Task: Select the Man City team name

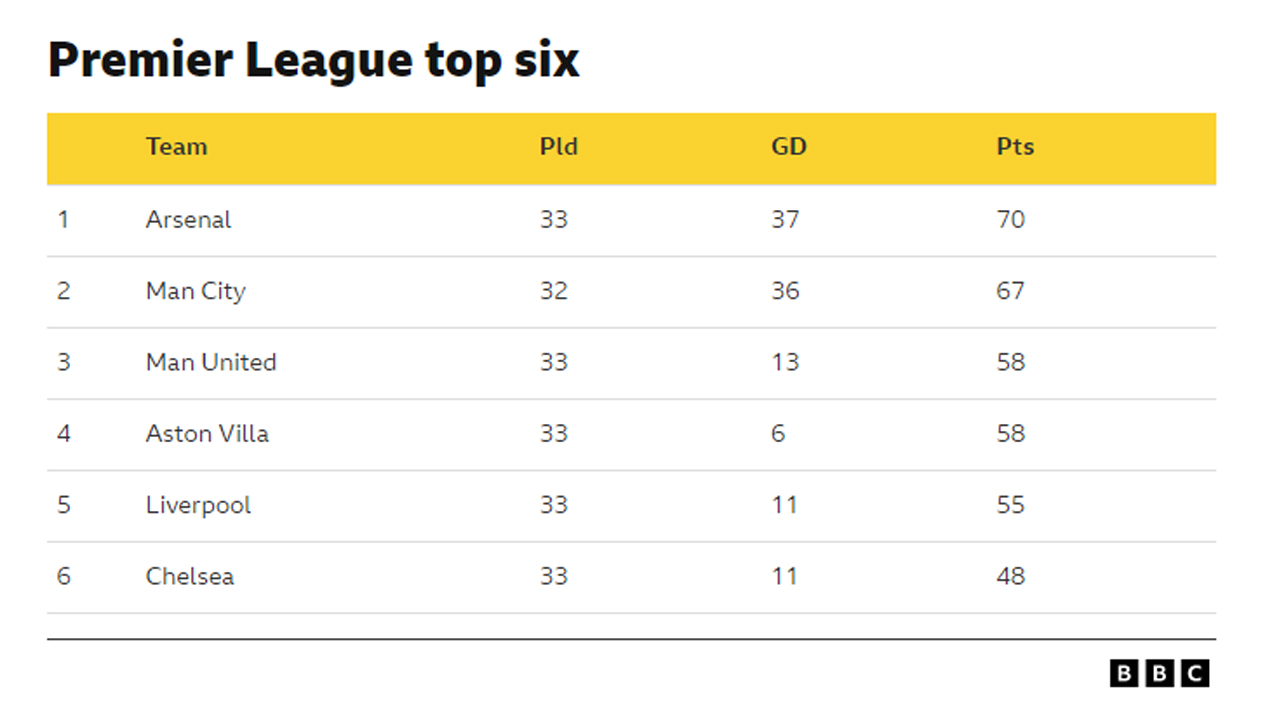Action: click(195, 291)
